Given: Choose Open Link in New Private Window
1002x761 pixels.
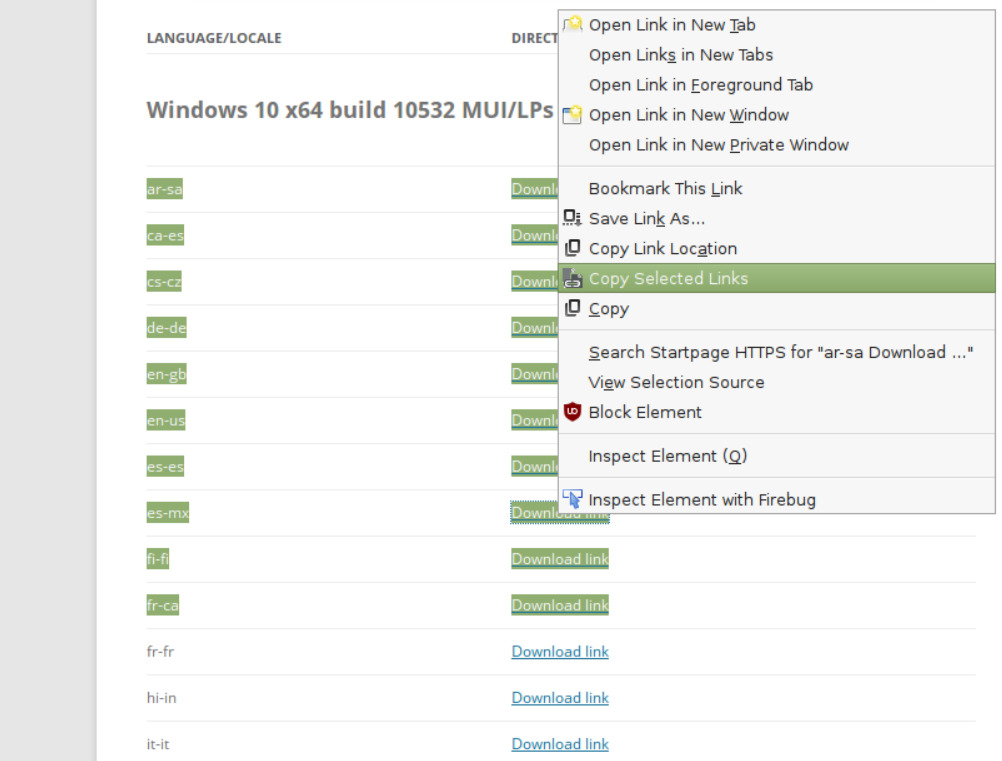Looking at the screenshot, I should 776,145.
